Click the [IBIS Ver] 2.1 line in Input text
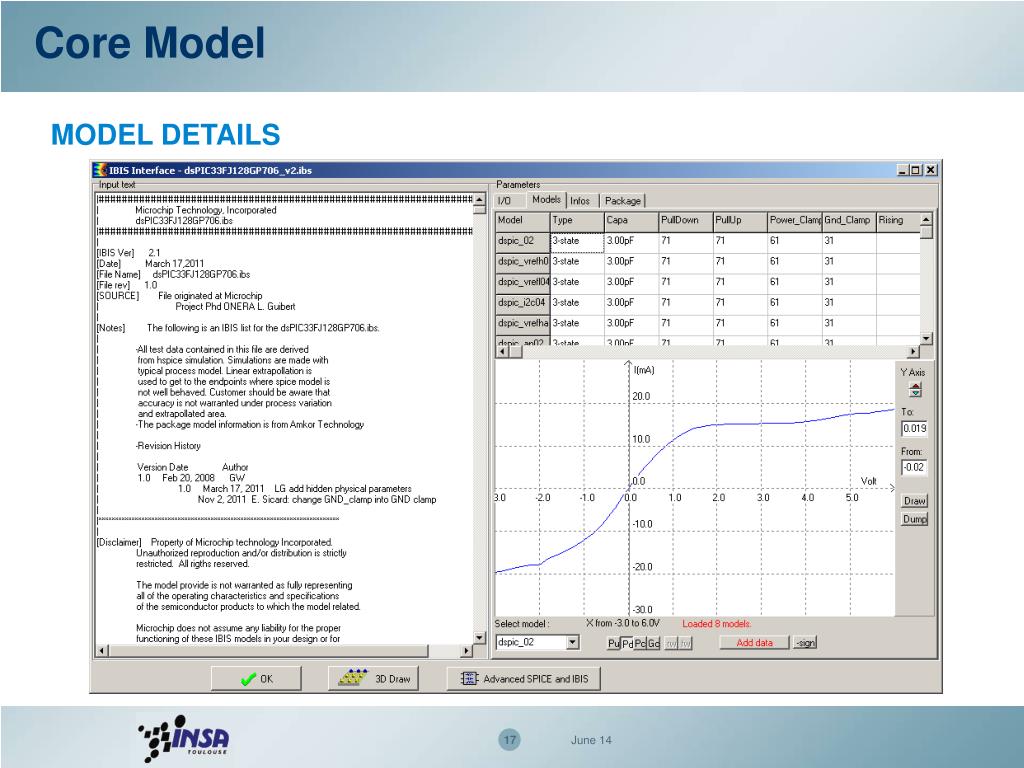Viewport: 1024px width, 768px height. point(128,253)
